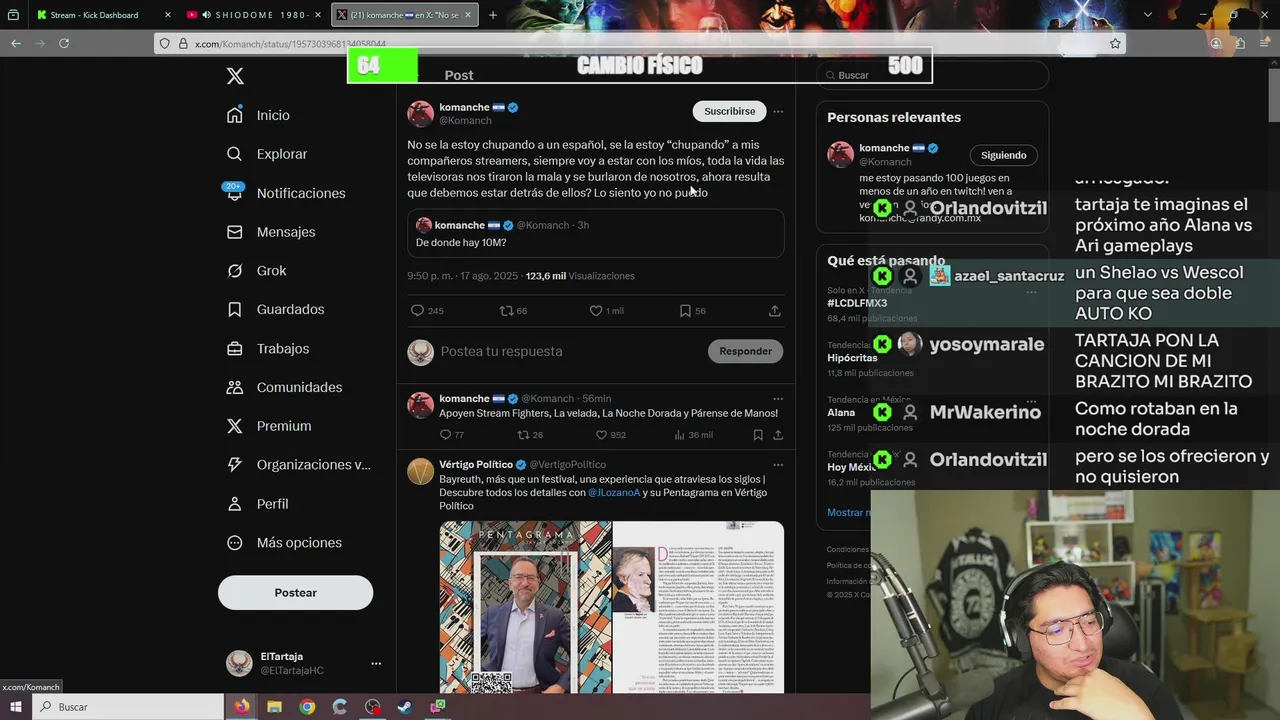Open the Windows Start menu
The height and width of the screenshot is (720, 1280).
point(16,707)
